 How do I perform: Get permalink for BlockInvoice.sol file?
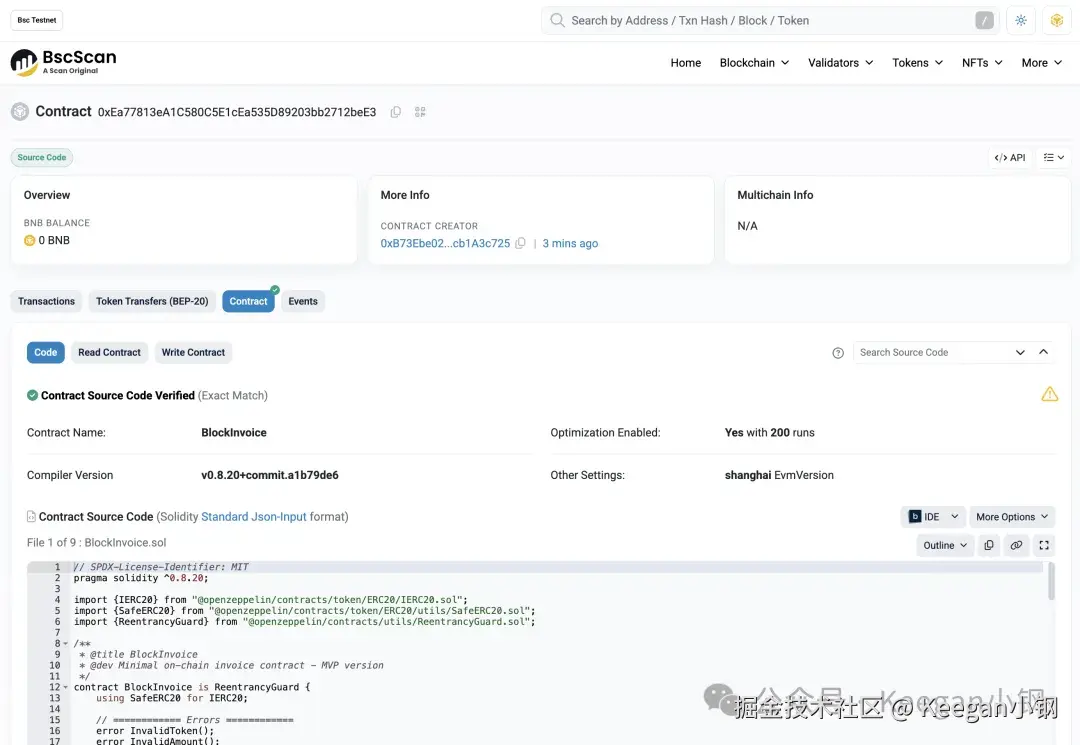tap(1016, 545)
